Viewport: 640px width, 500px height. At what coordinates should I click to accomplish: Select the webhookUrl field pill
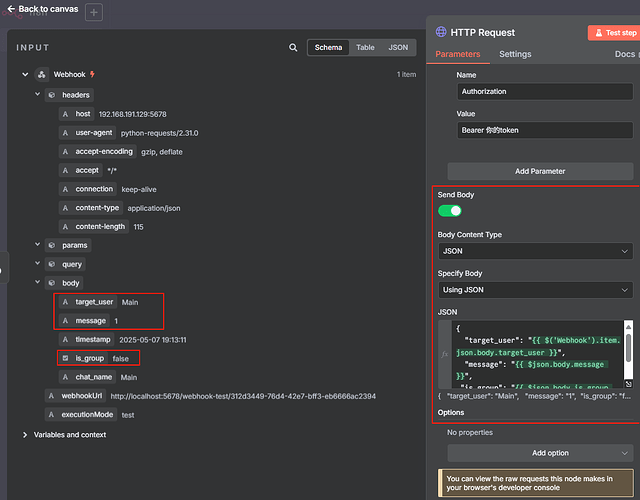(75, 396)
